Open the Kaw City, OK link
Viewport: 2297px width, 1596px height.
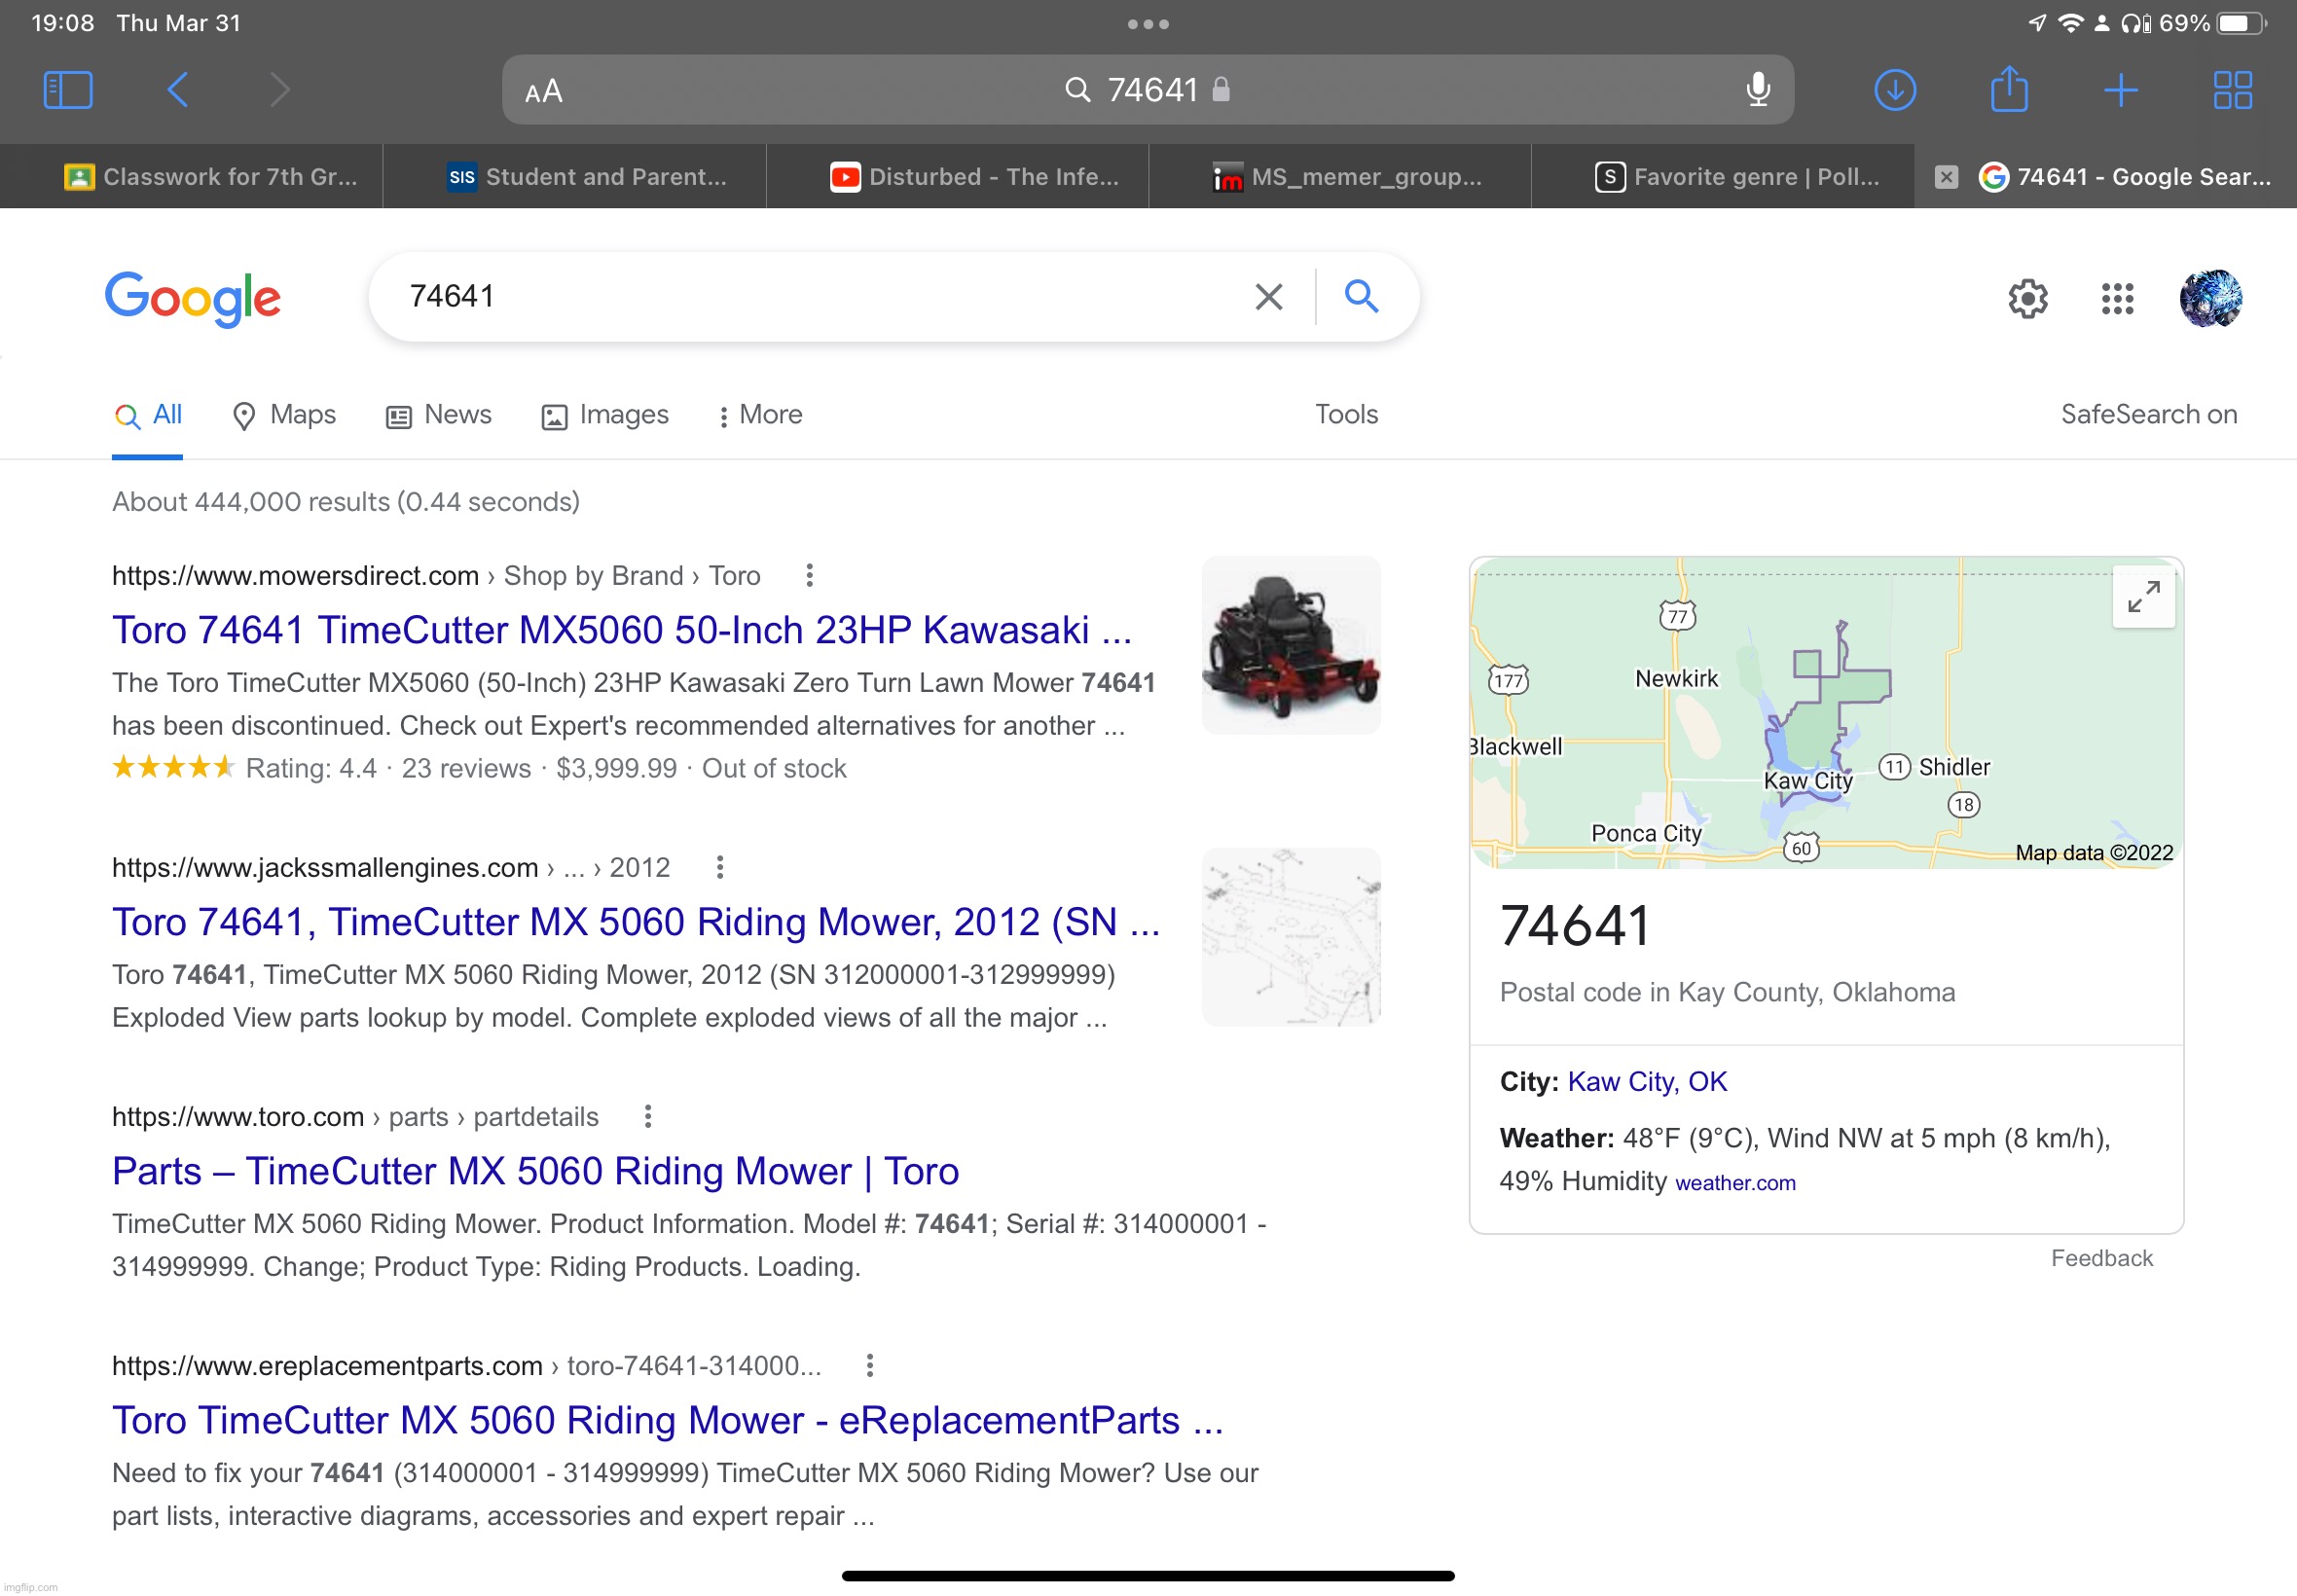1647,1081
